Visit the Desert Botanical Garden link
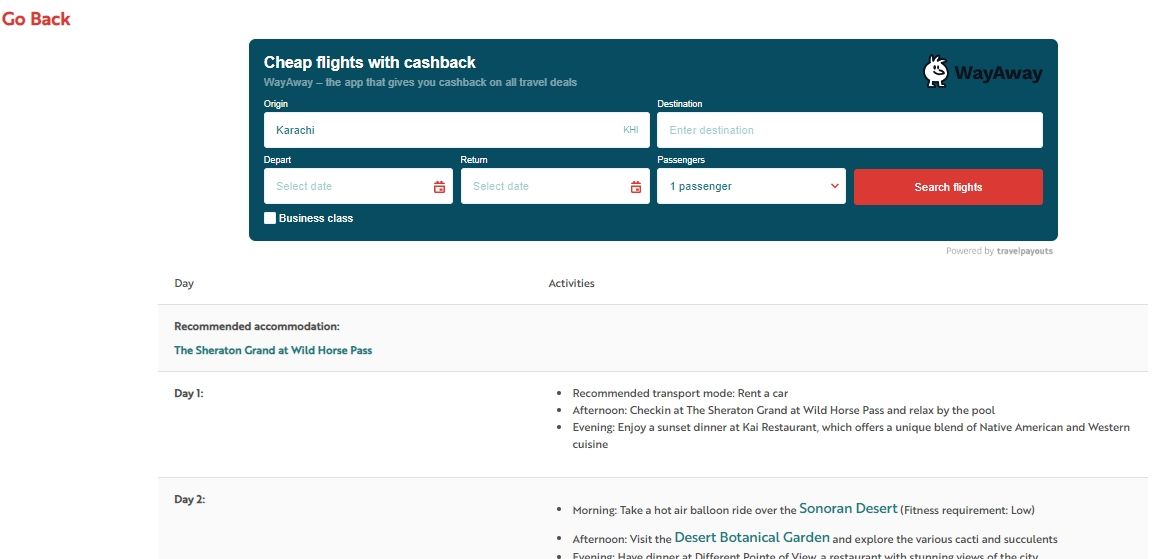The height and width of the screenshot is (559, 1162). [751, 538]
